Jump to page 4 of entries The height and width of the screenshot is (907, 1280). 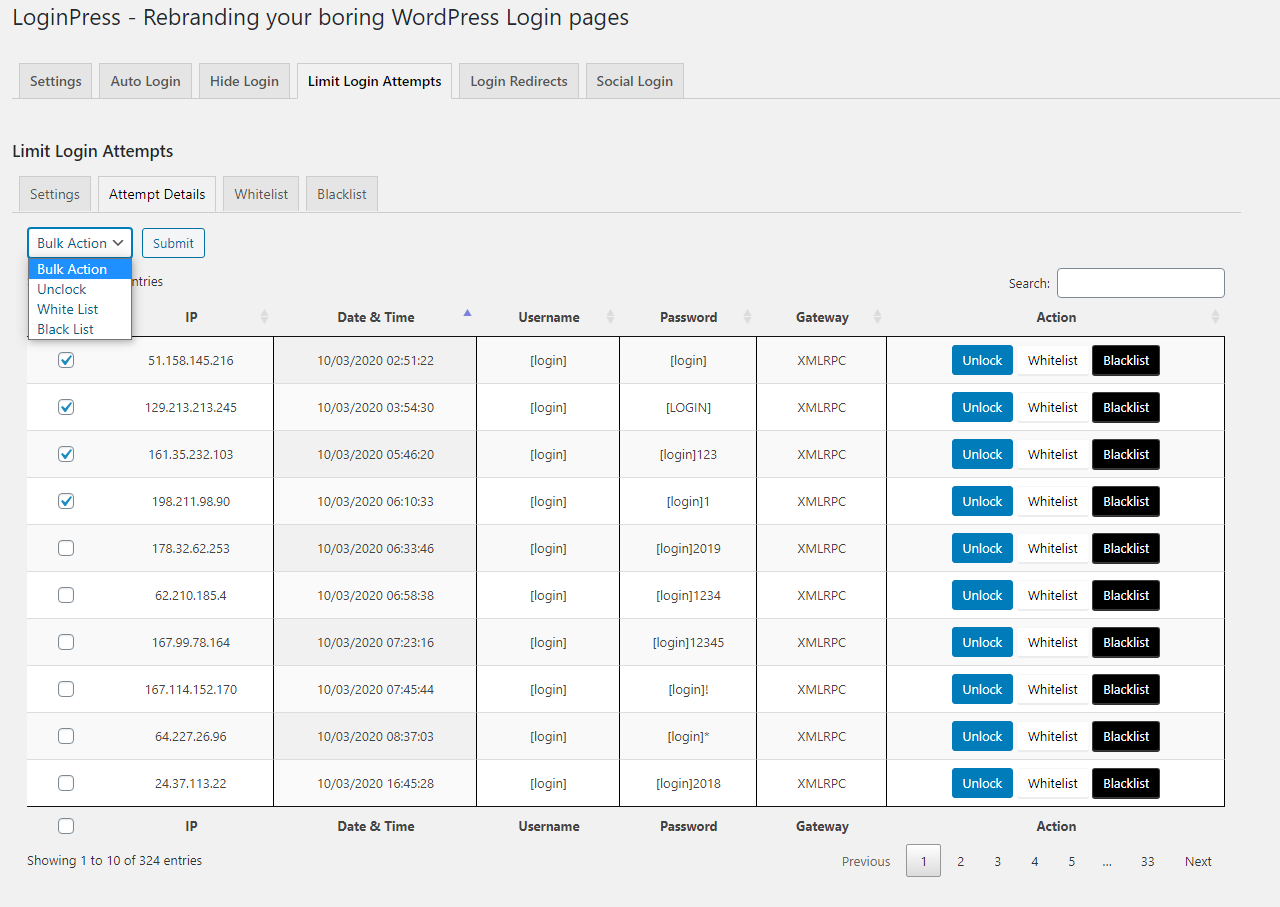1034,861
